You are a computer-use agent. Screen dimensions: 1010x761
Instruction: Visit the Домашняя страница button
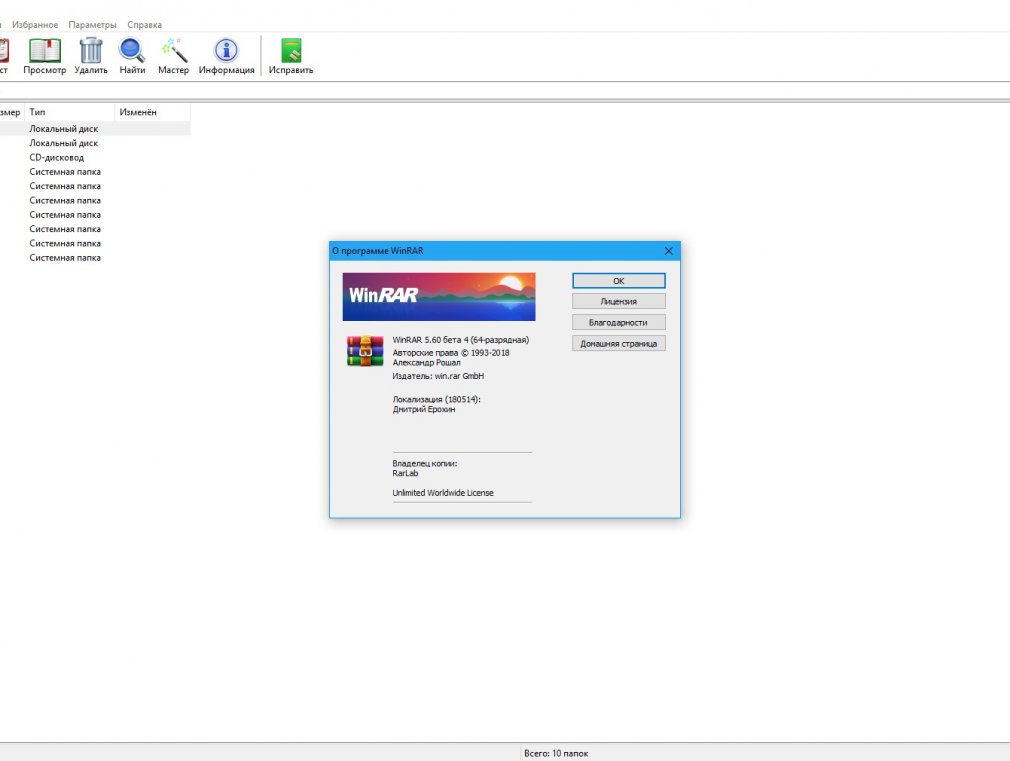(618, 343)
